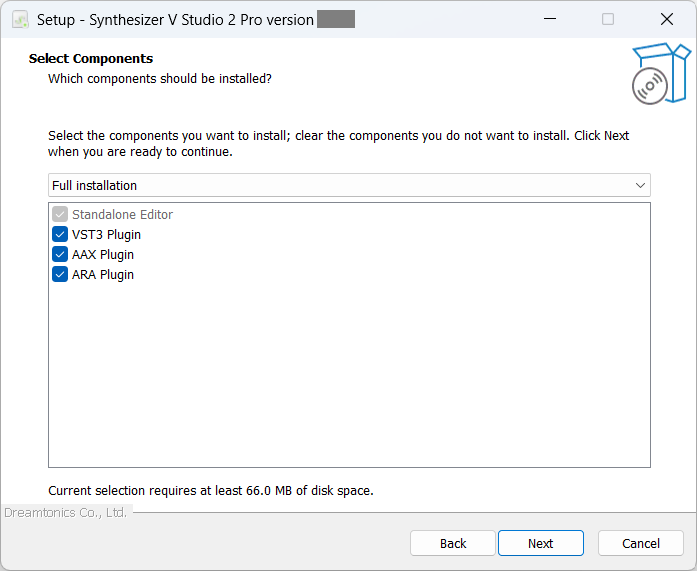
Task: Select the 'ARA Plugin' label text
Action: coord(103,275)
